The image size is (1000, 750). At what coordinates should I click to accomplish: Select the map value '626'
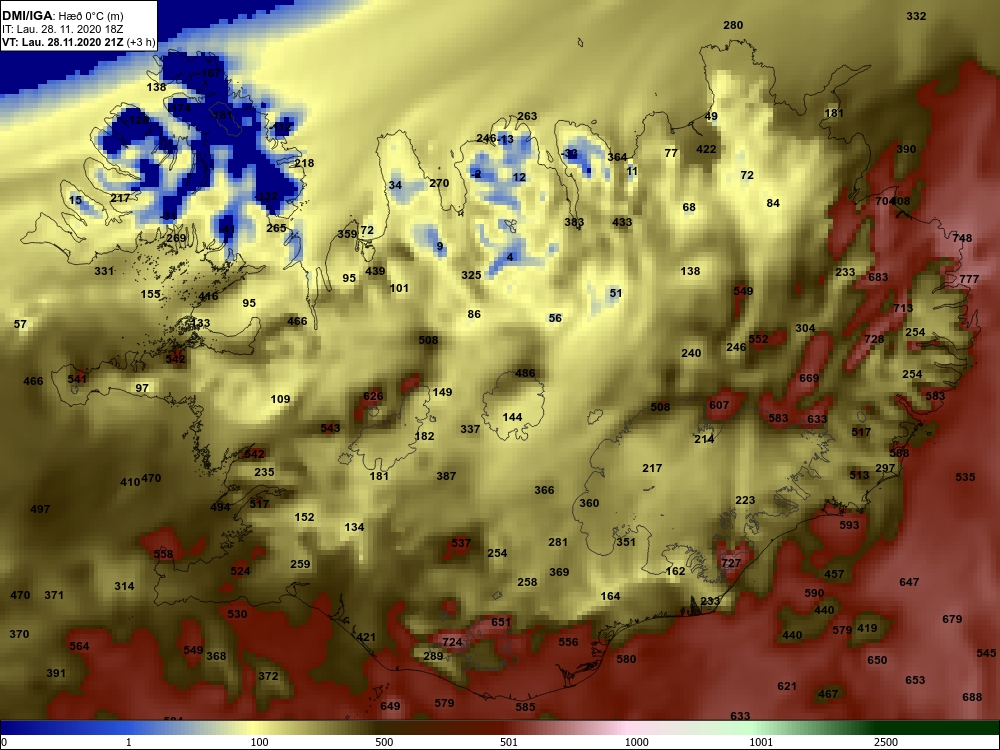click(x=373, y=396)
